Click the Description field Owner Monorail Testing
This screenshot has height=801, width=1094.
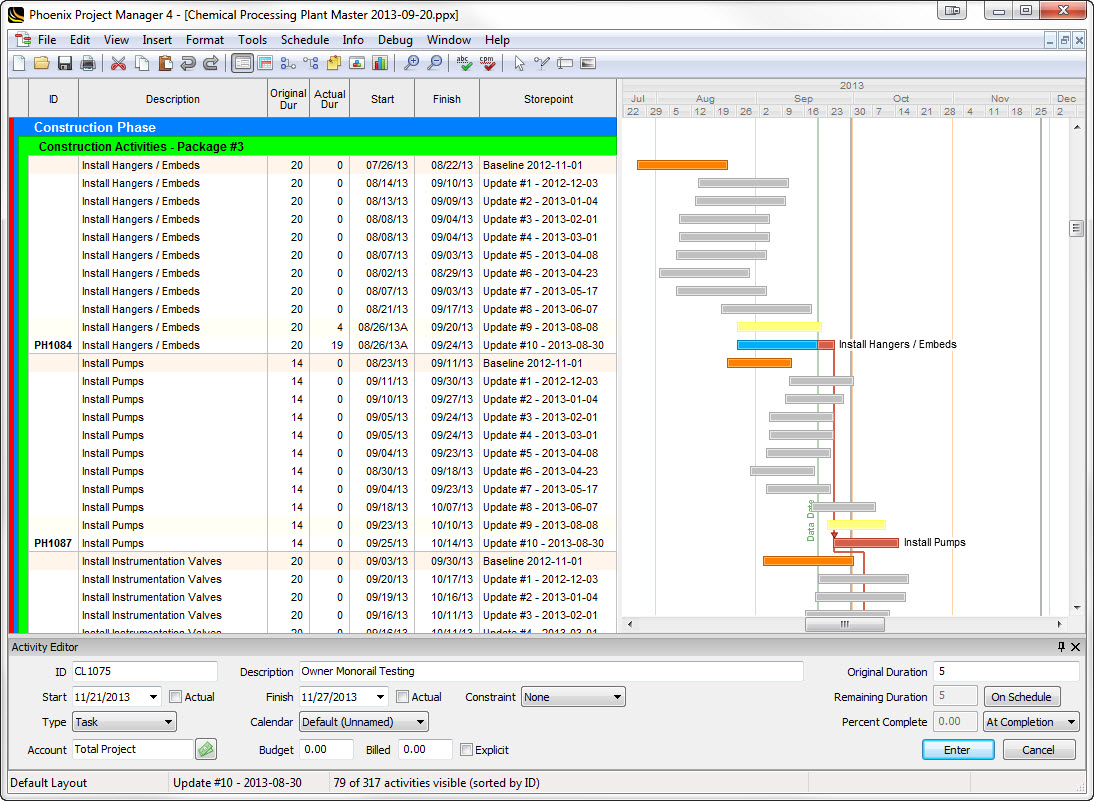[x=551, y=671]
